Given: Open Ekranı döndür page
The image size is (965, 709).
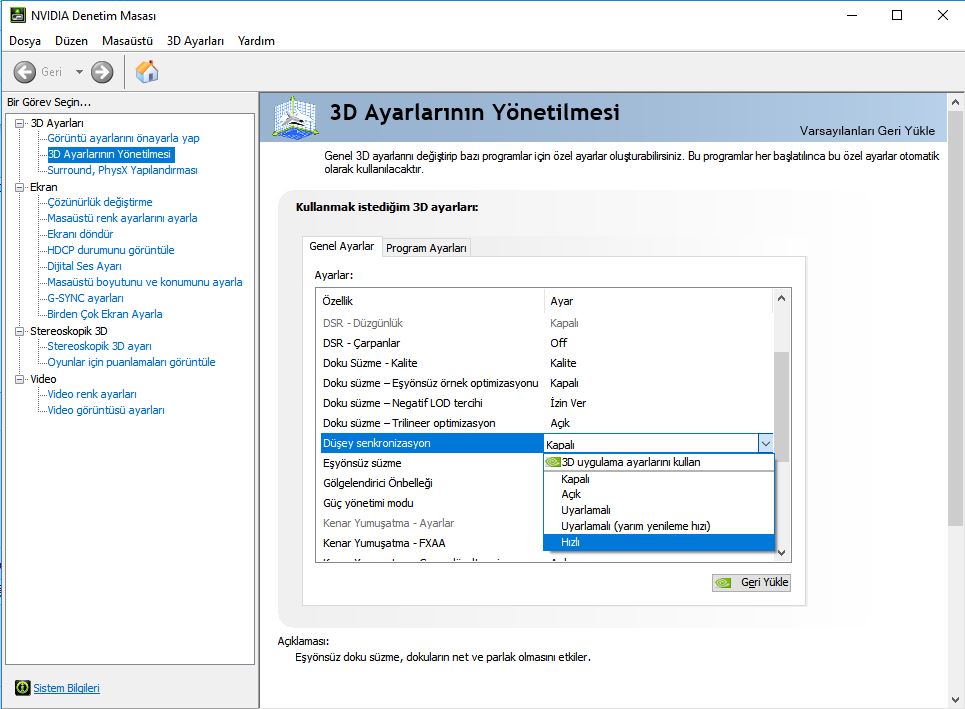Looking at the screenshot, I should [x=80, y=234].
